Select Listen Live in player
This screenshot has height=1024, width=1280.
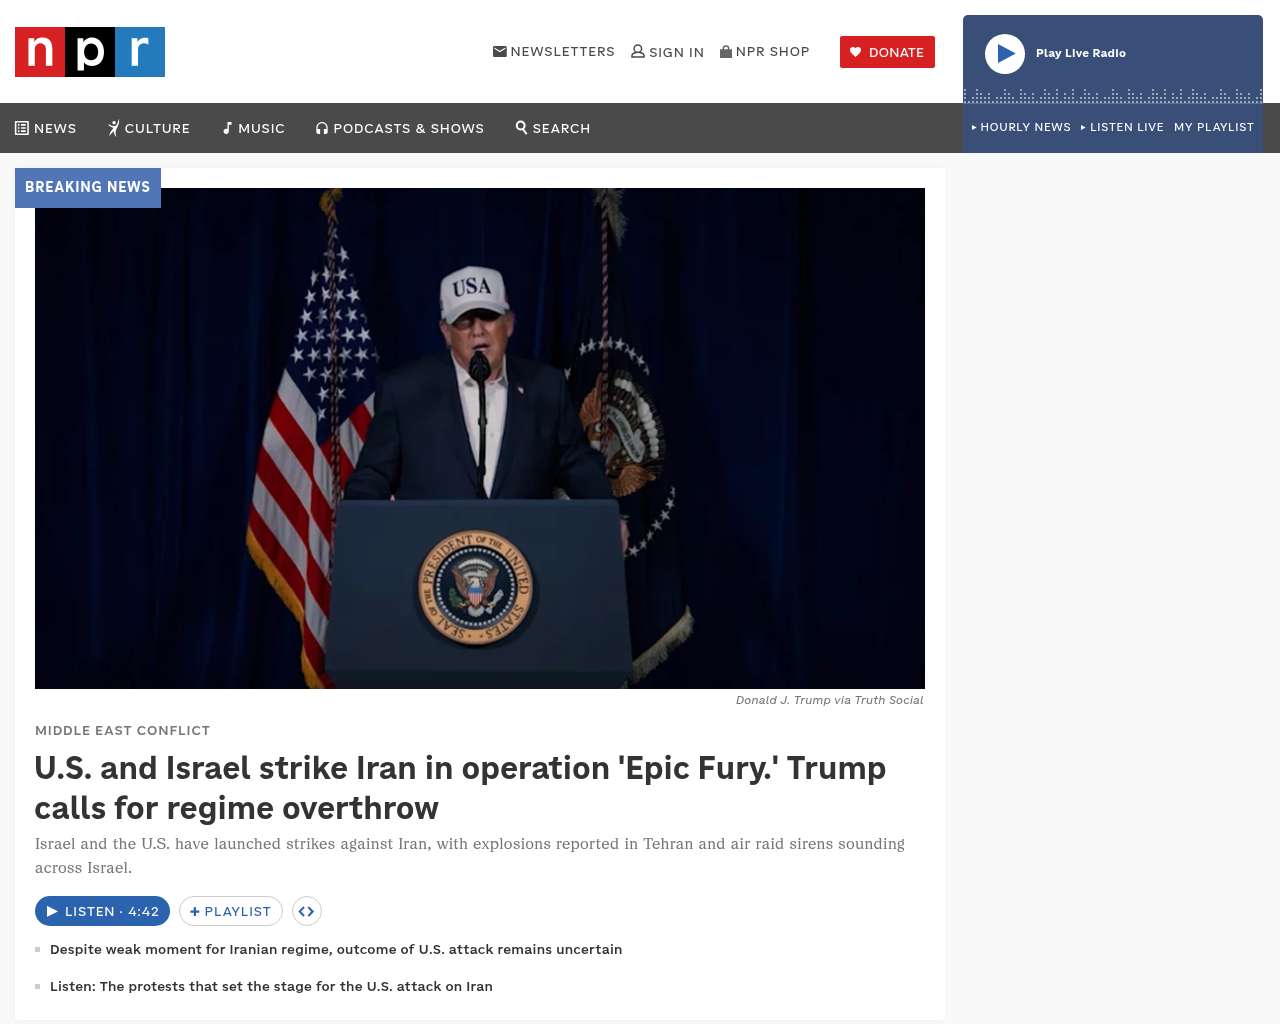pos(1122,127)
